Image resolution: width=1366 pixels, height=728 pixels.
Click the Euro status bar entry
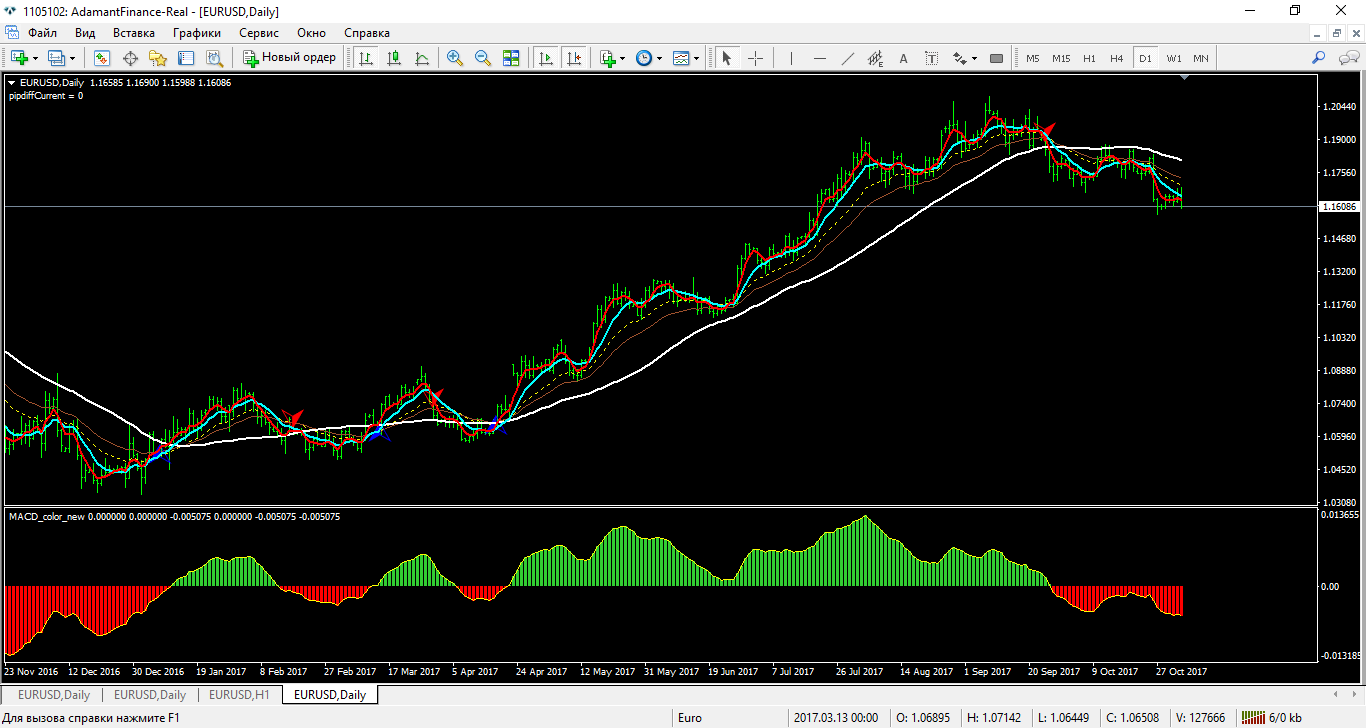pos(690,717)
